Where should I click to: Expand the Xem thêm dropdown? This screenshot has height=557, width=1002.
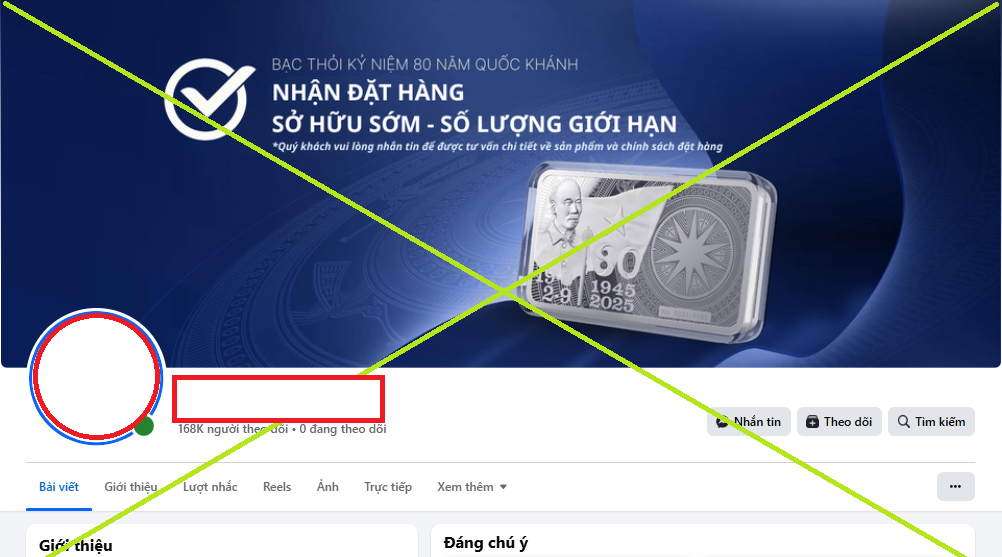pos(472,487)
